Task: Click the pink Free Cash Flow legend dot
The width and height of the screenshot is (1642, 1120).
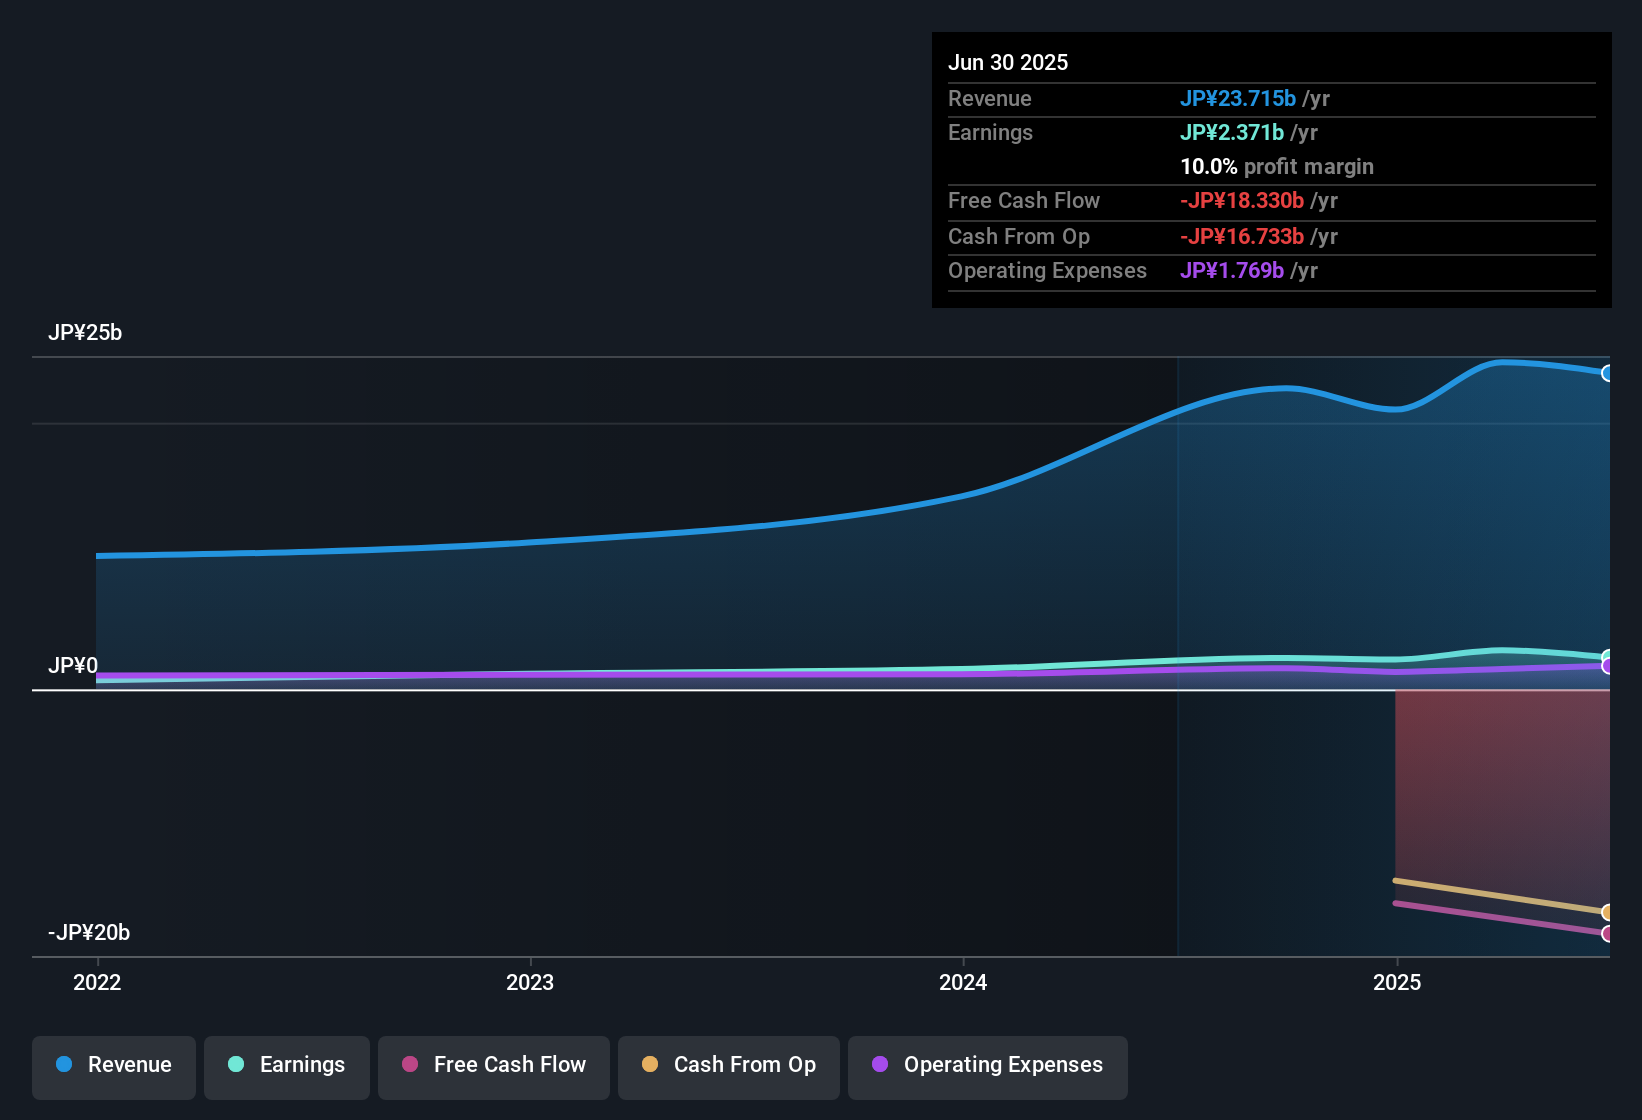Action: 410,1065
